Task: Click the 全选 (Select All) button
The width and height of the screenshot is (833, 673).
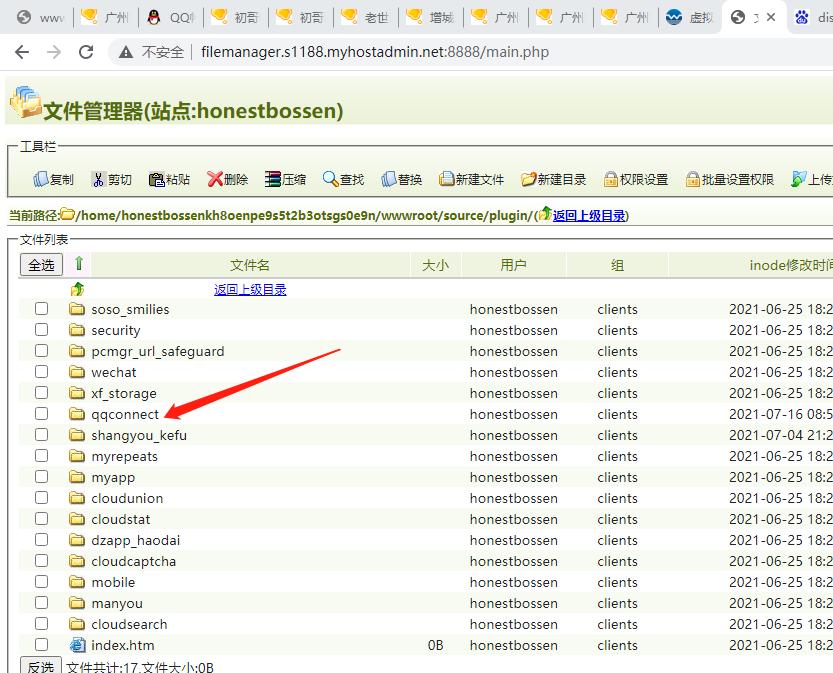Action: 41,265
